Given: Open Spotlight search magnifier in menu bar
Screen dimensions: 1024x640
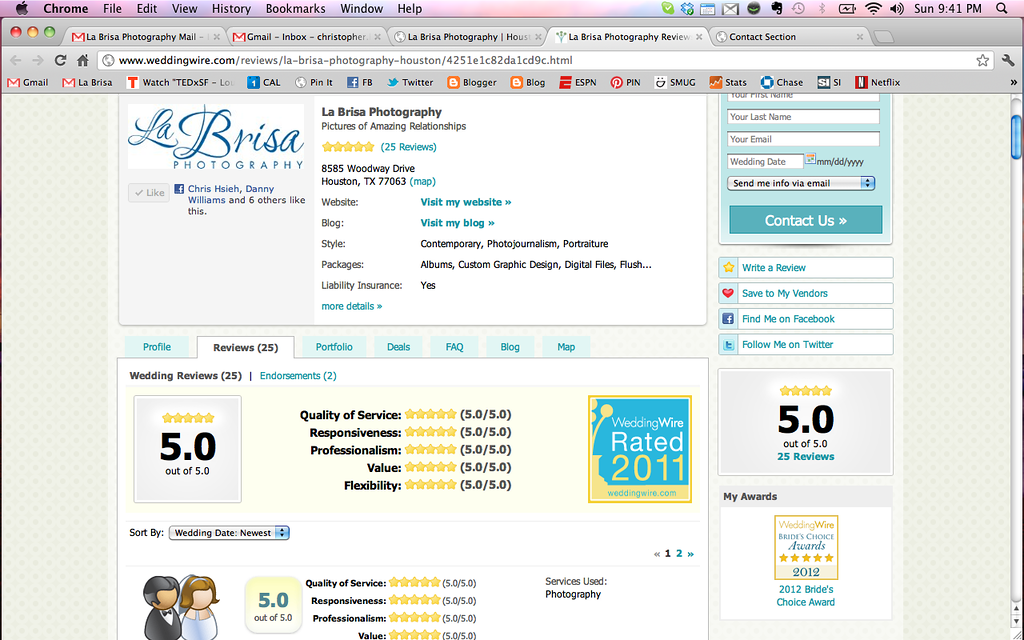Looking at the screenshot, I should (x=1002, y=8).
